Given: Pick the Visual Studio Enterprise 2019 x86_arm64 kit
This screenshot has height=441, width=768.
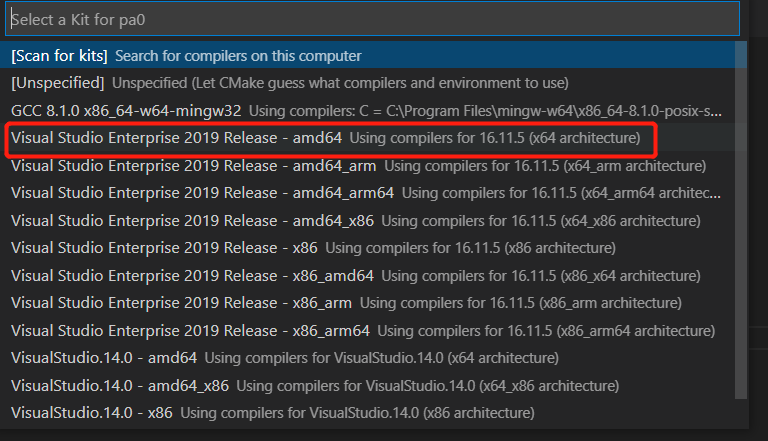Looking at the screenshot, I should [373, 331].
